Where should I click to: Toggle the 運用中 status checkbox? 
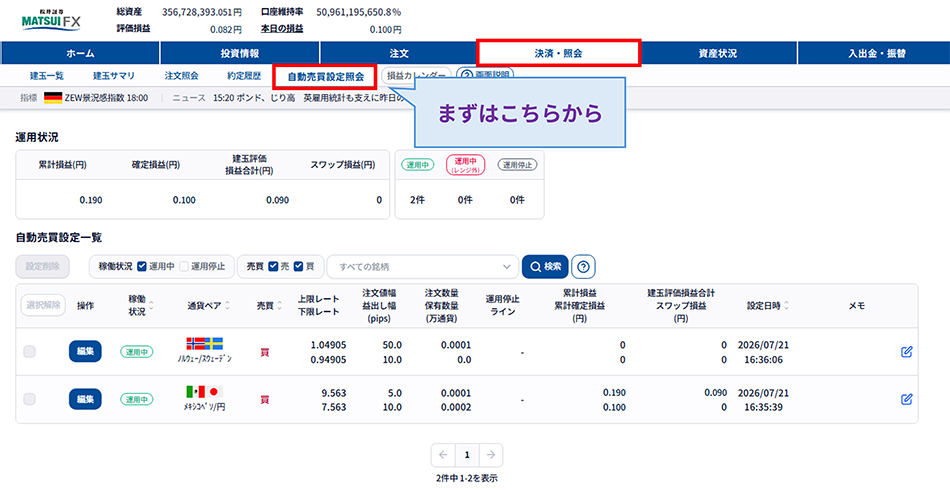(x=142, y=267)
